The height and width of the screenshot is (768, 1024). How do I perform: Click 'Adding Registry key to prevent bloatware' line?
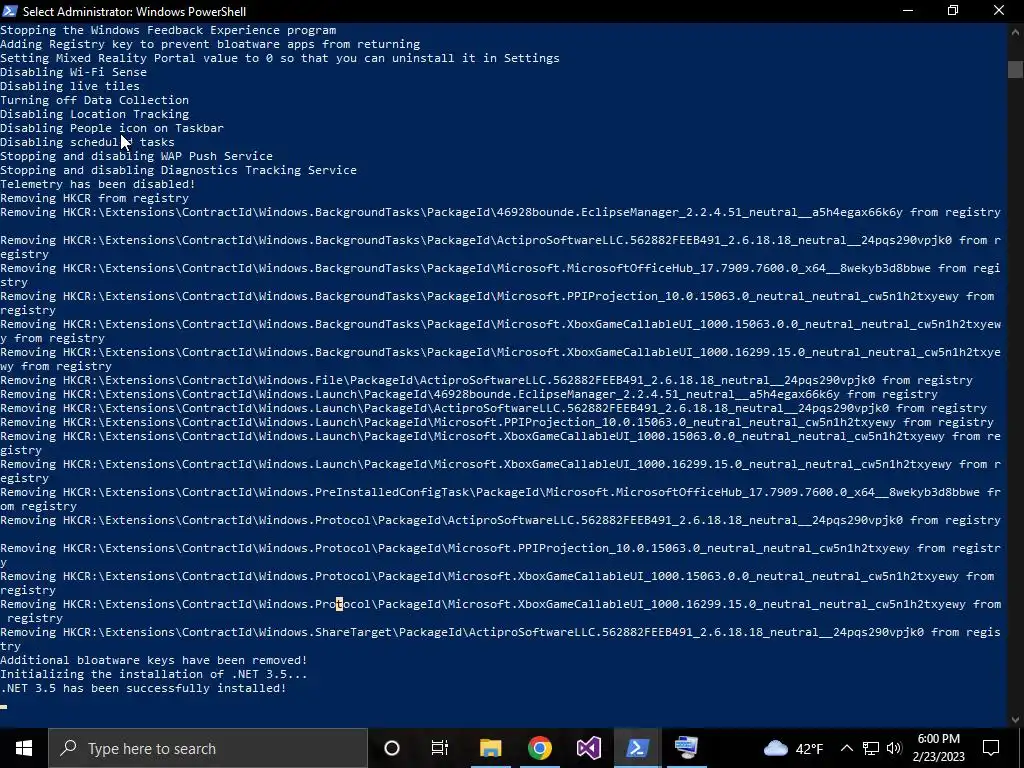[210, 44]
